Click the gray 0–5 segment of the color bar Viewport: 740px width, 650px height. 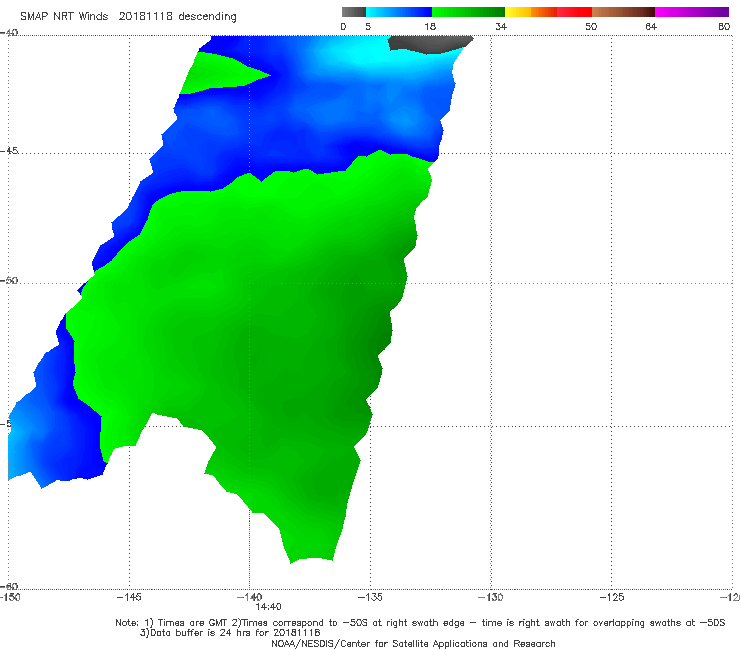pos(354,12)
